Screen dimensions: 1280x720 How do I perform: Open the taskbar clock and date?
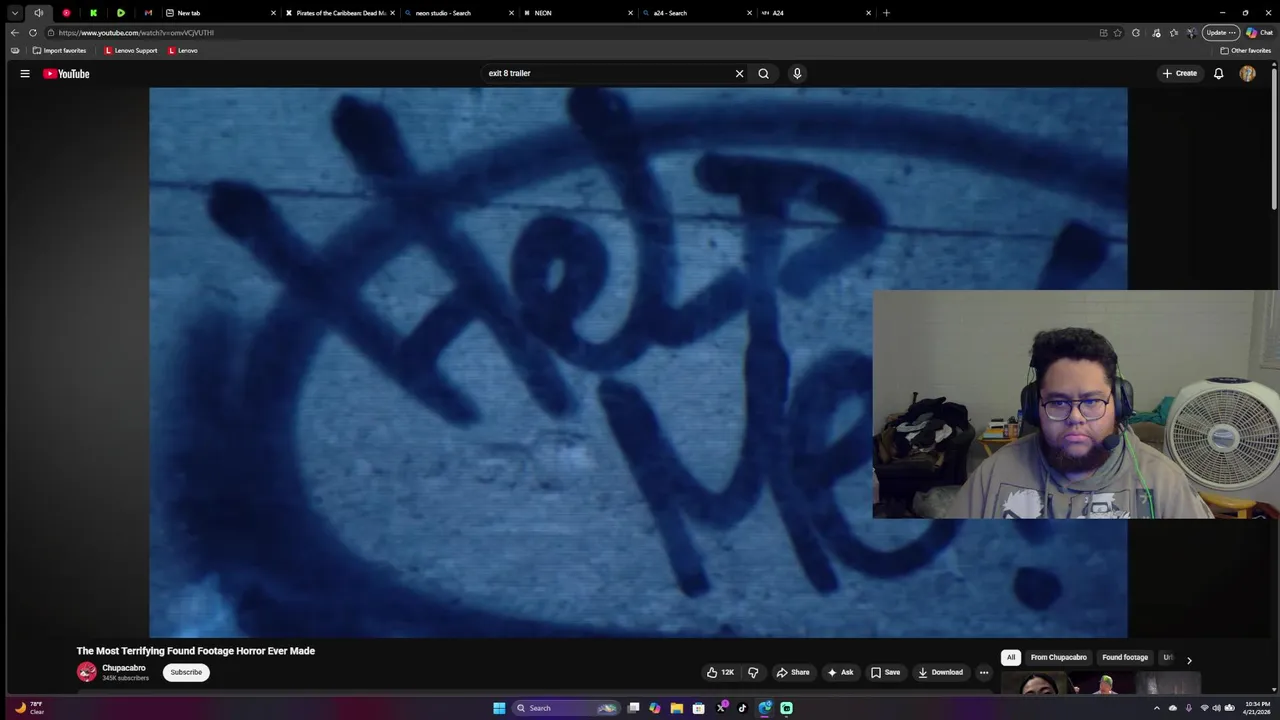point(1257,708)
